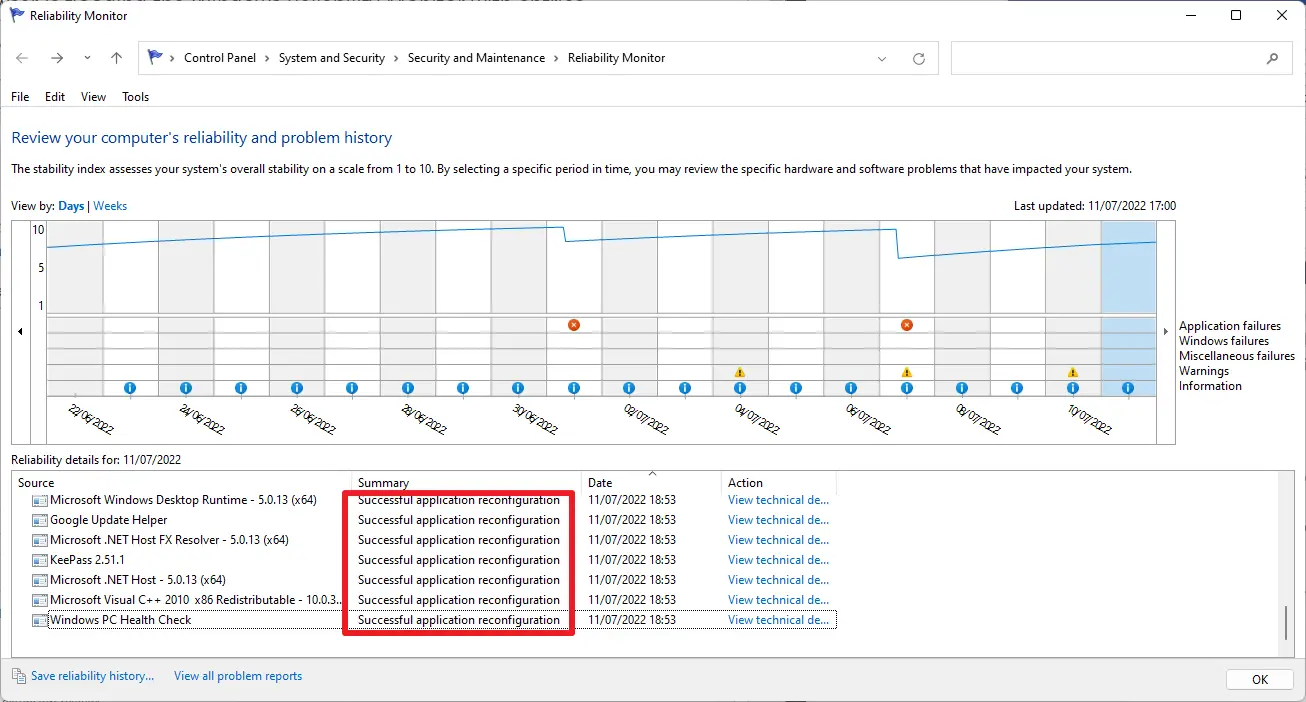Click Save reliability history link
This screenshot has width=1306, height=702.
(x=92, y=676)
